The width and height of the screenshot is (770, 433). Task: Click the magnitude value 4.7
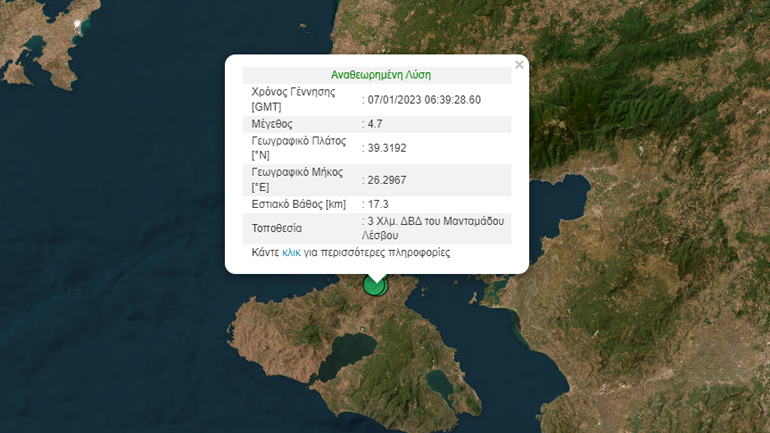[375, 124]
